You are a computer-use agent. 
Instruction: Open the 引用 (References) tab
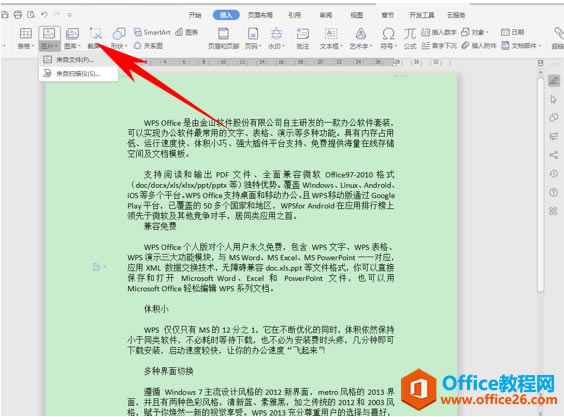coord(294,15)
